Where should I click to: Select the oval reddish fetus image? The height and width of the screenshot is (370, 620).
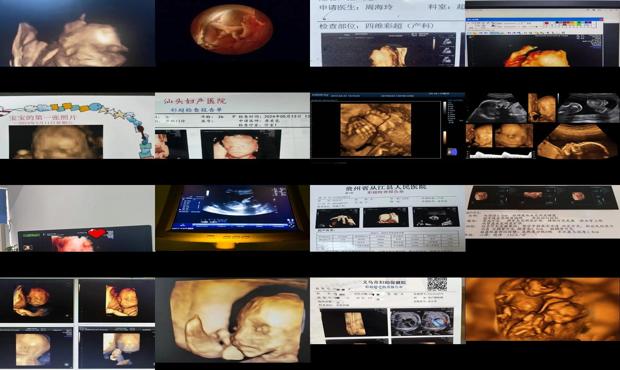pos(232,29)
